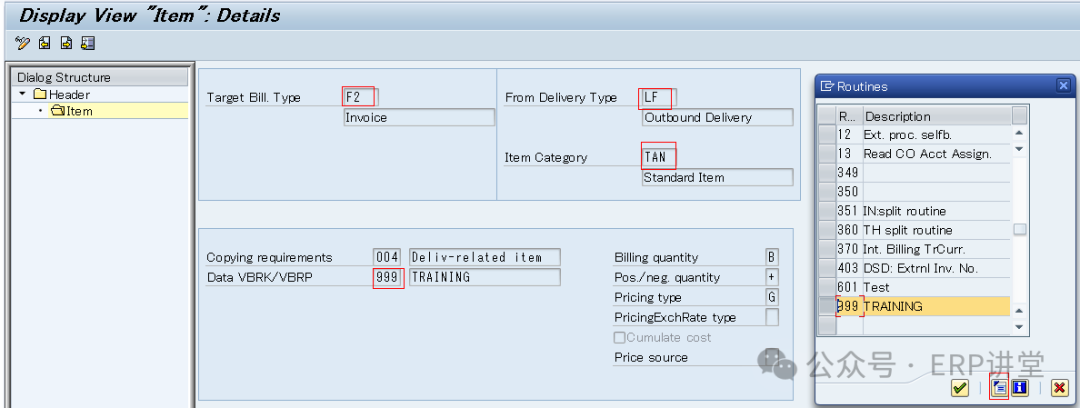Viewport: 1080px width, 408px height.
Task: Click the Copying requirements field 004
Action: point(387,258)
